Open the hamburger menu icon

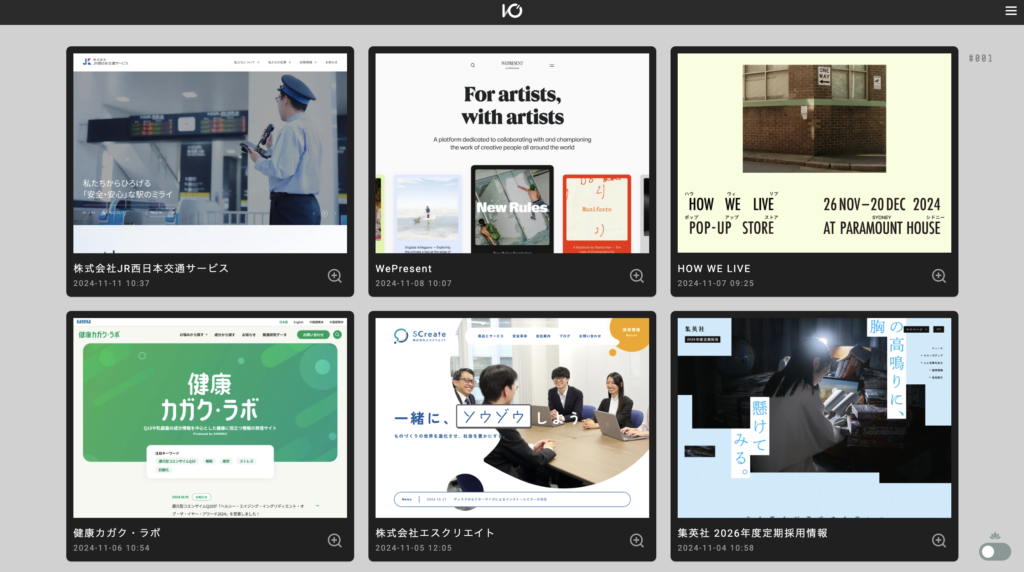pos(1010,10)
